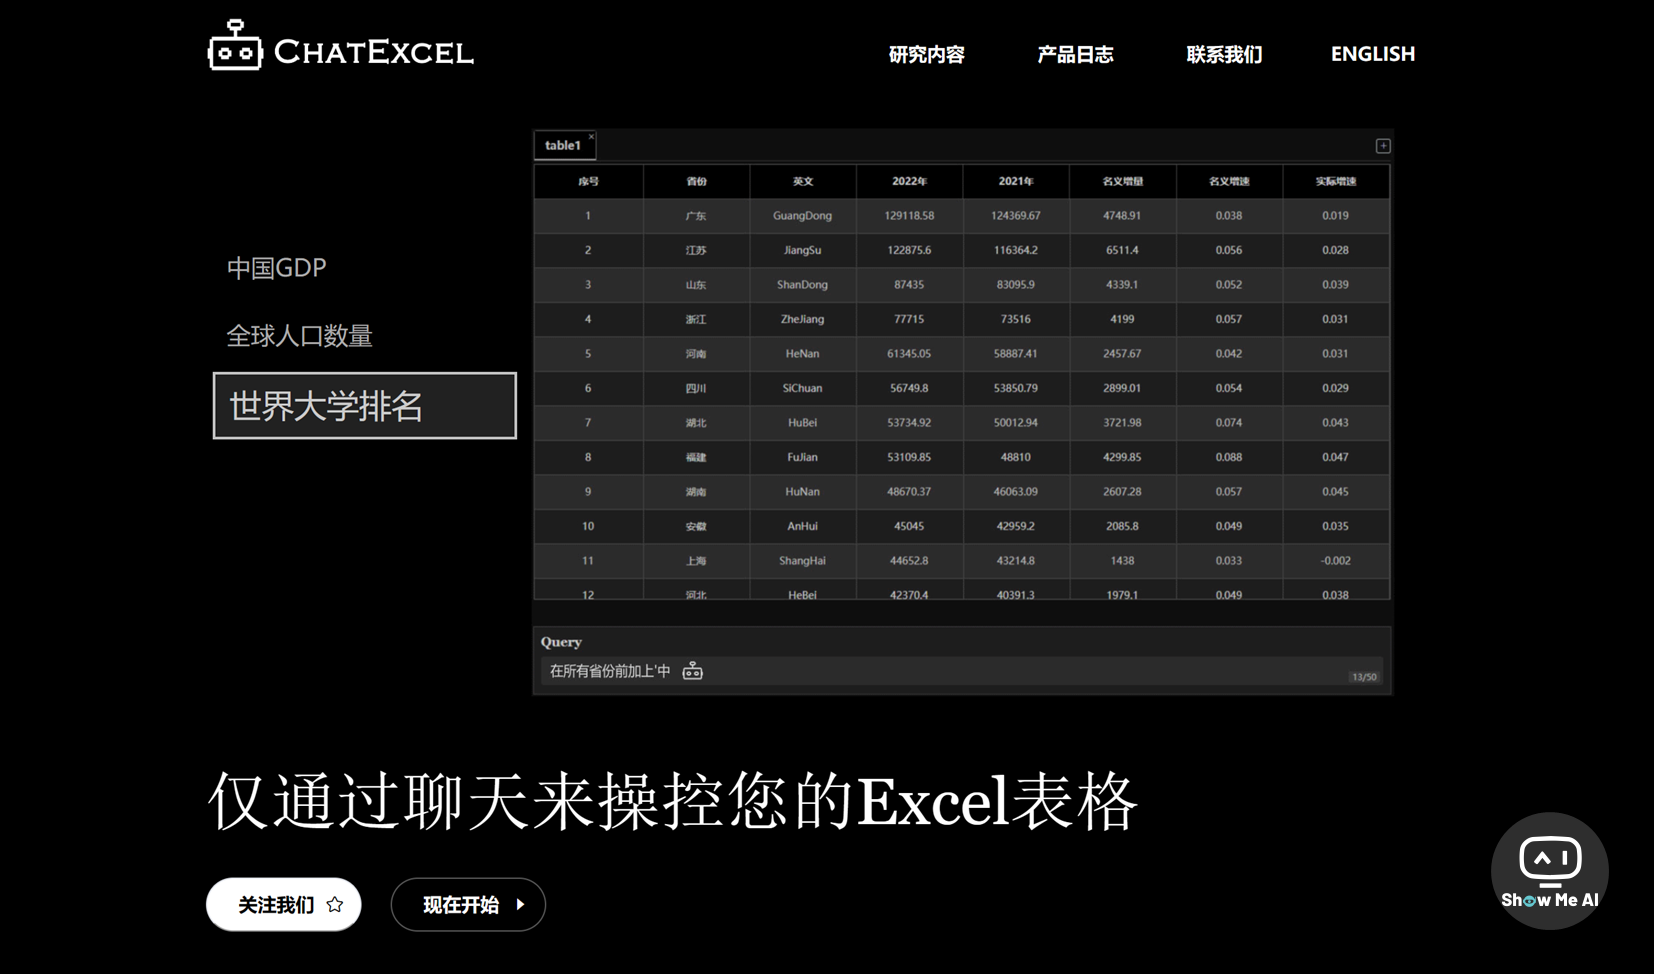Click the 名义增速 column header
1654x974 pixels.
[1229, 181]
